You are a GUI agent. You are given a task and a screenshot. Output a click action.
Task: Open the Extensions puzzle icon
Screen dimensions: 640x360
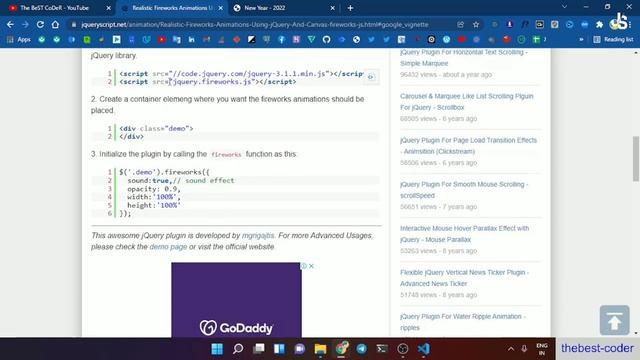(599, 24)
